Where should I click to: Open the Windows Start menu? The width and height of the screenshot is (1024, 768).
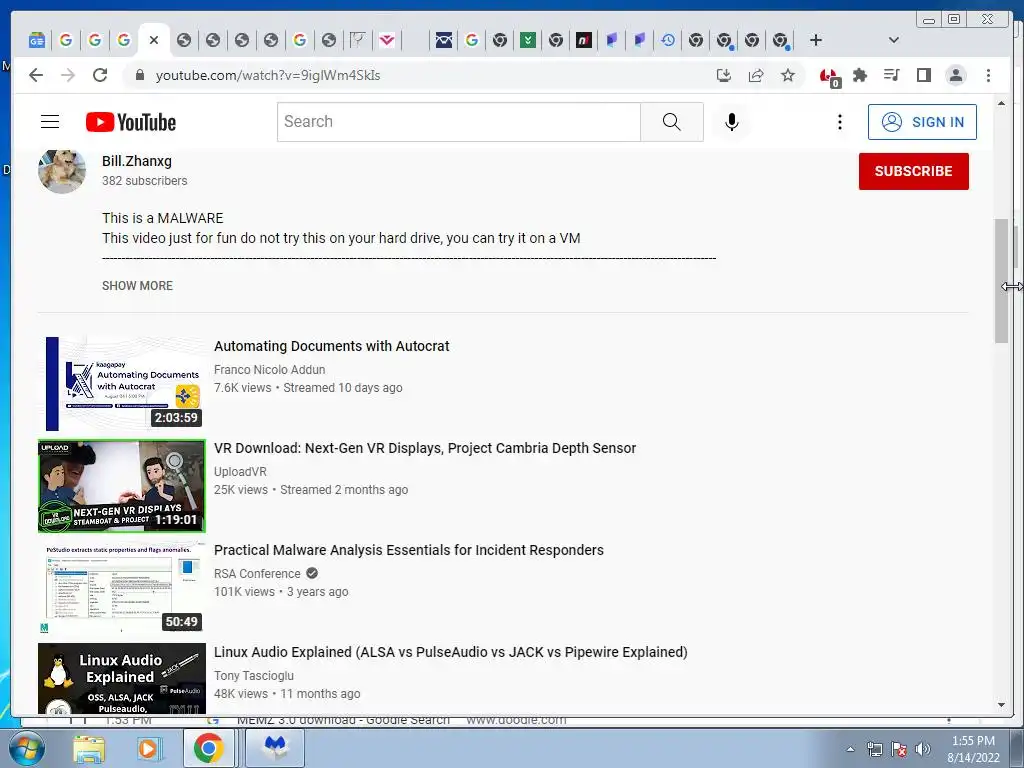tap(27, 749)
